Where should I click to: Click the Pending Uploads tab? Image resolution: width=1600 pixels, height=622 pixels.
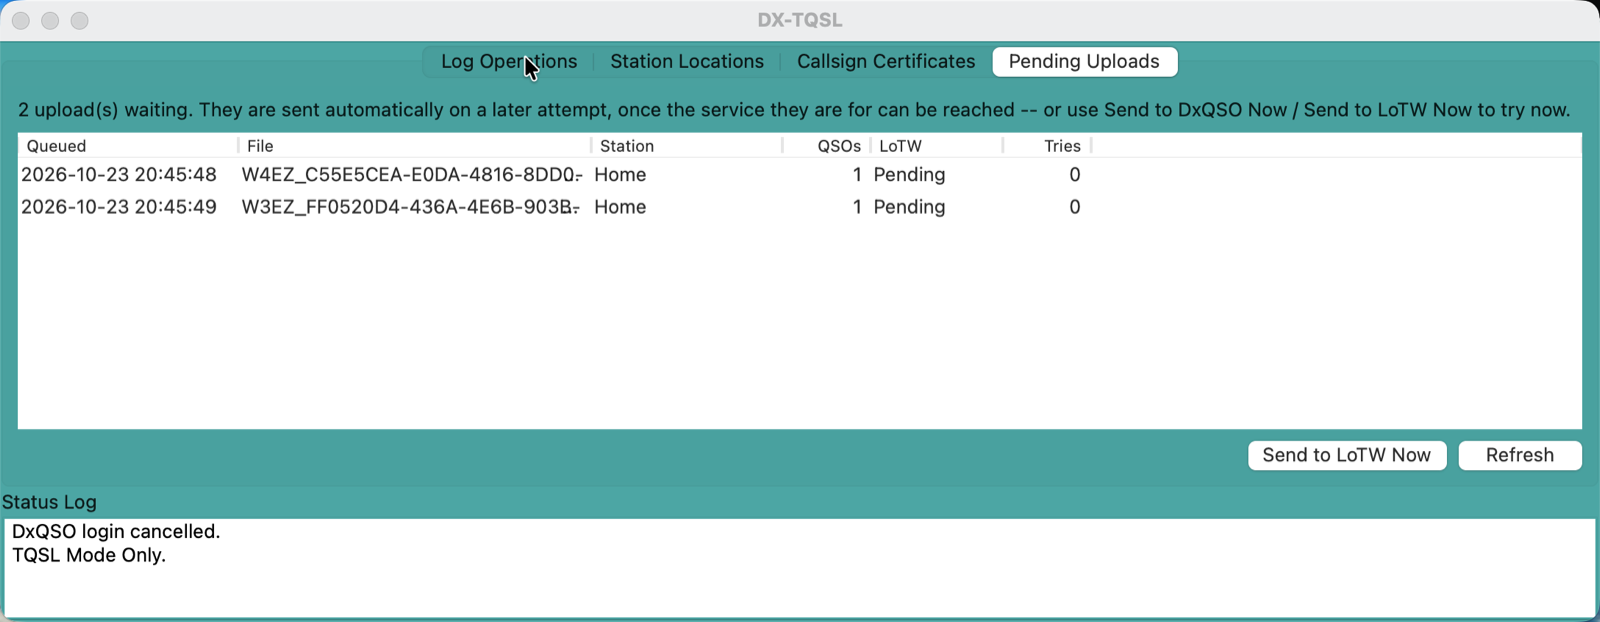coord(1084,61)
